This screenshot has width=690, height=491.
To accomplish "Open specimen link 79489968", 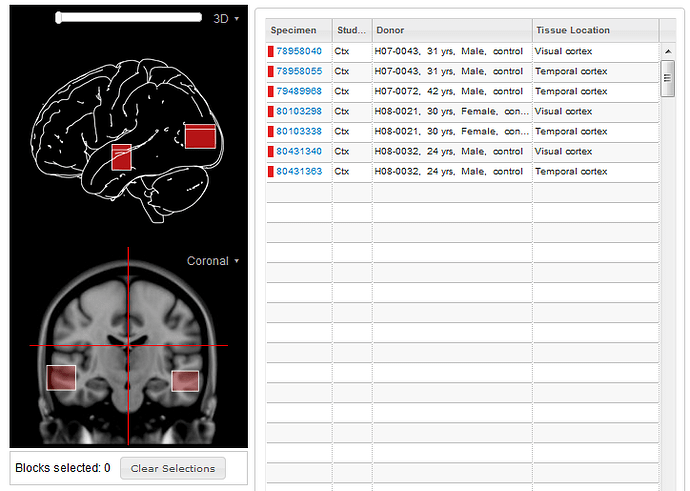I will (x=299, y=91).
